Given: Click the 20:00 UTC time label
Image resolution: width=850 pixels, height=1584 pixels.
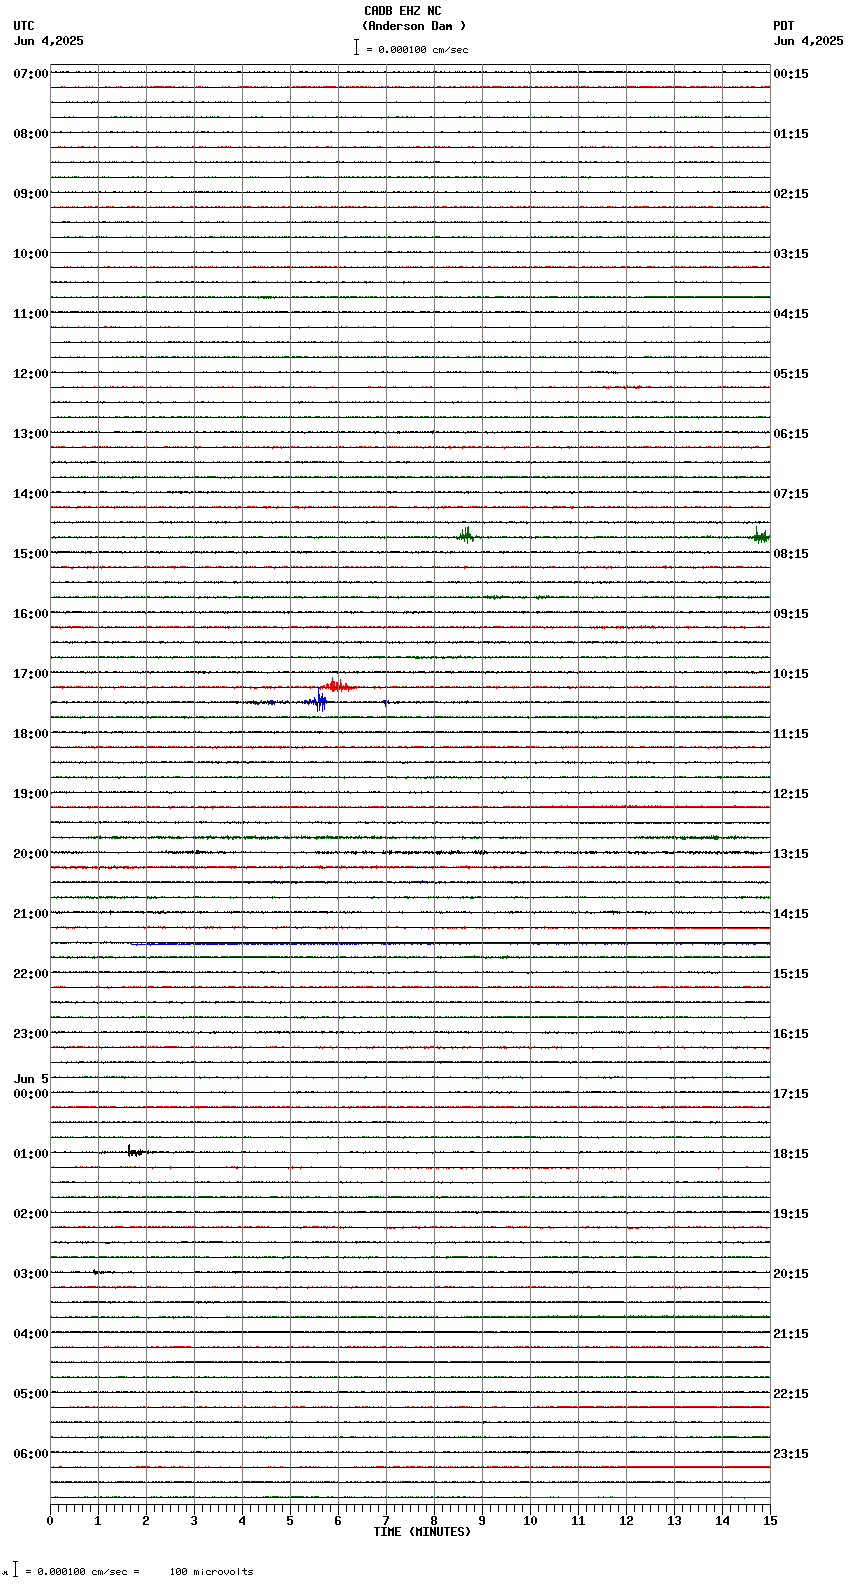Looking at the screenshot, I should point(31,854).
